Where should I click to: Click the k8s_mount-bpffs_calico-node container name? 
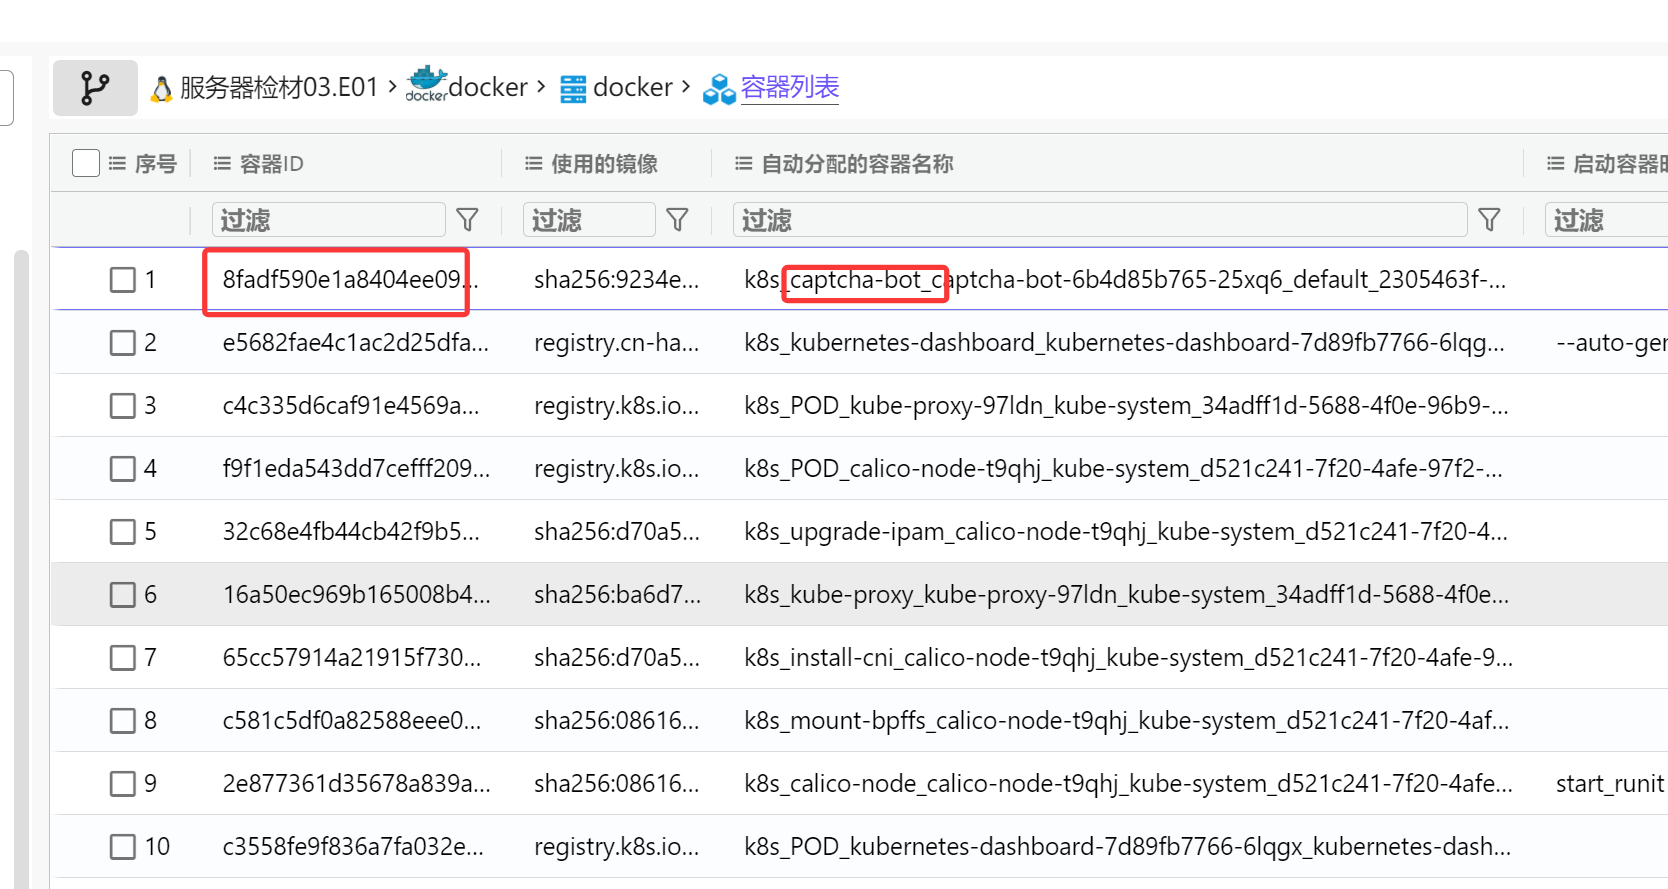pyautogui.click(x=1127, y=721)
